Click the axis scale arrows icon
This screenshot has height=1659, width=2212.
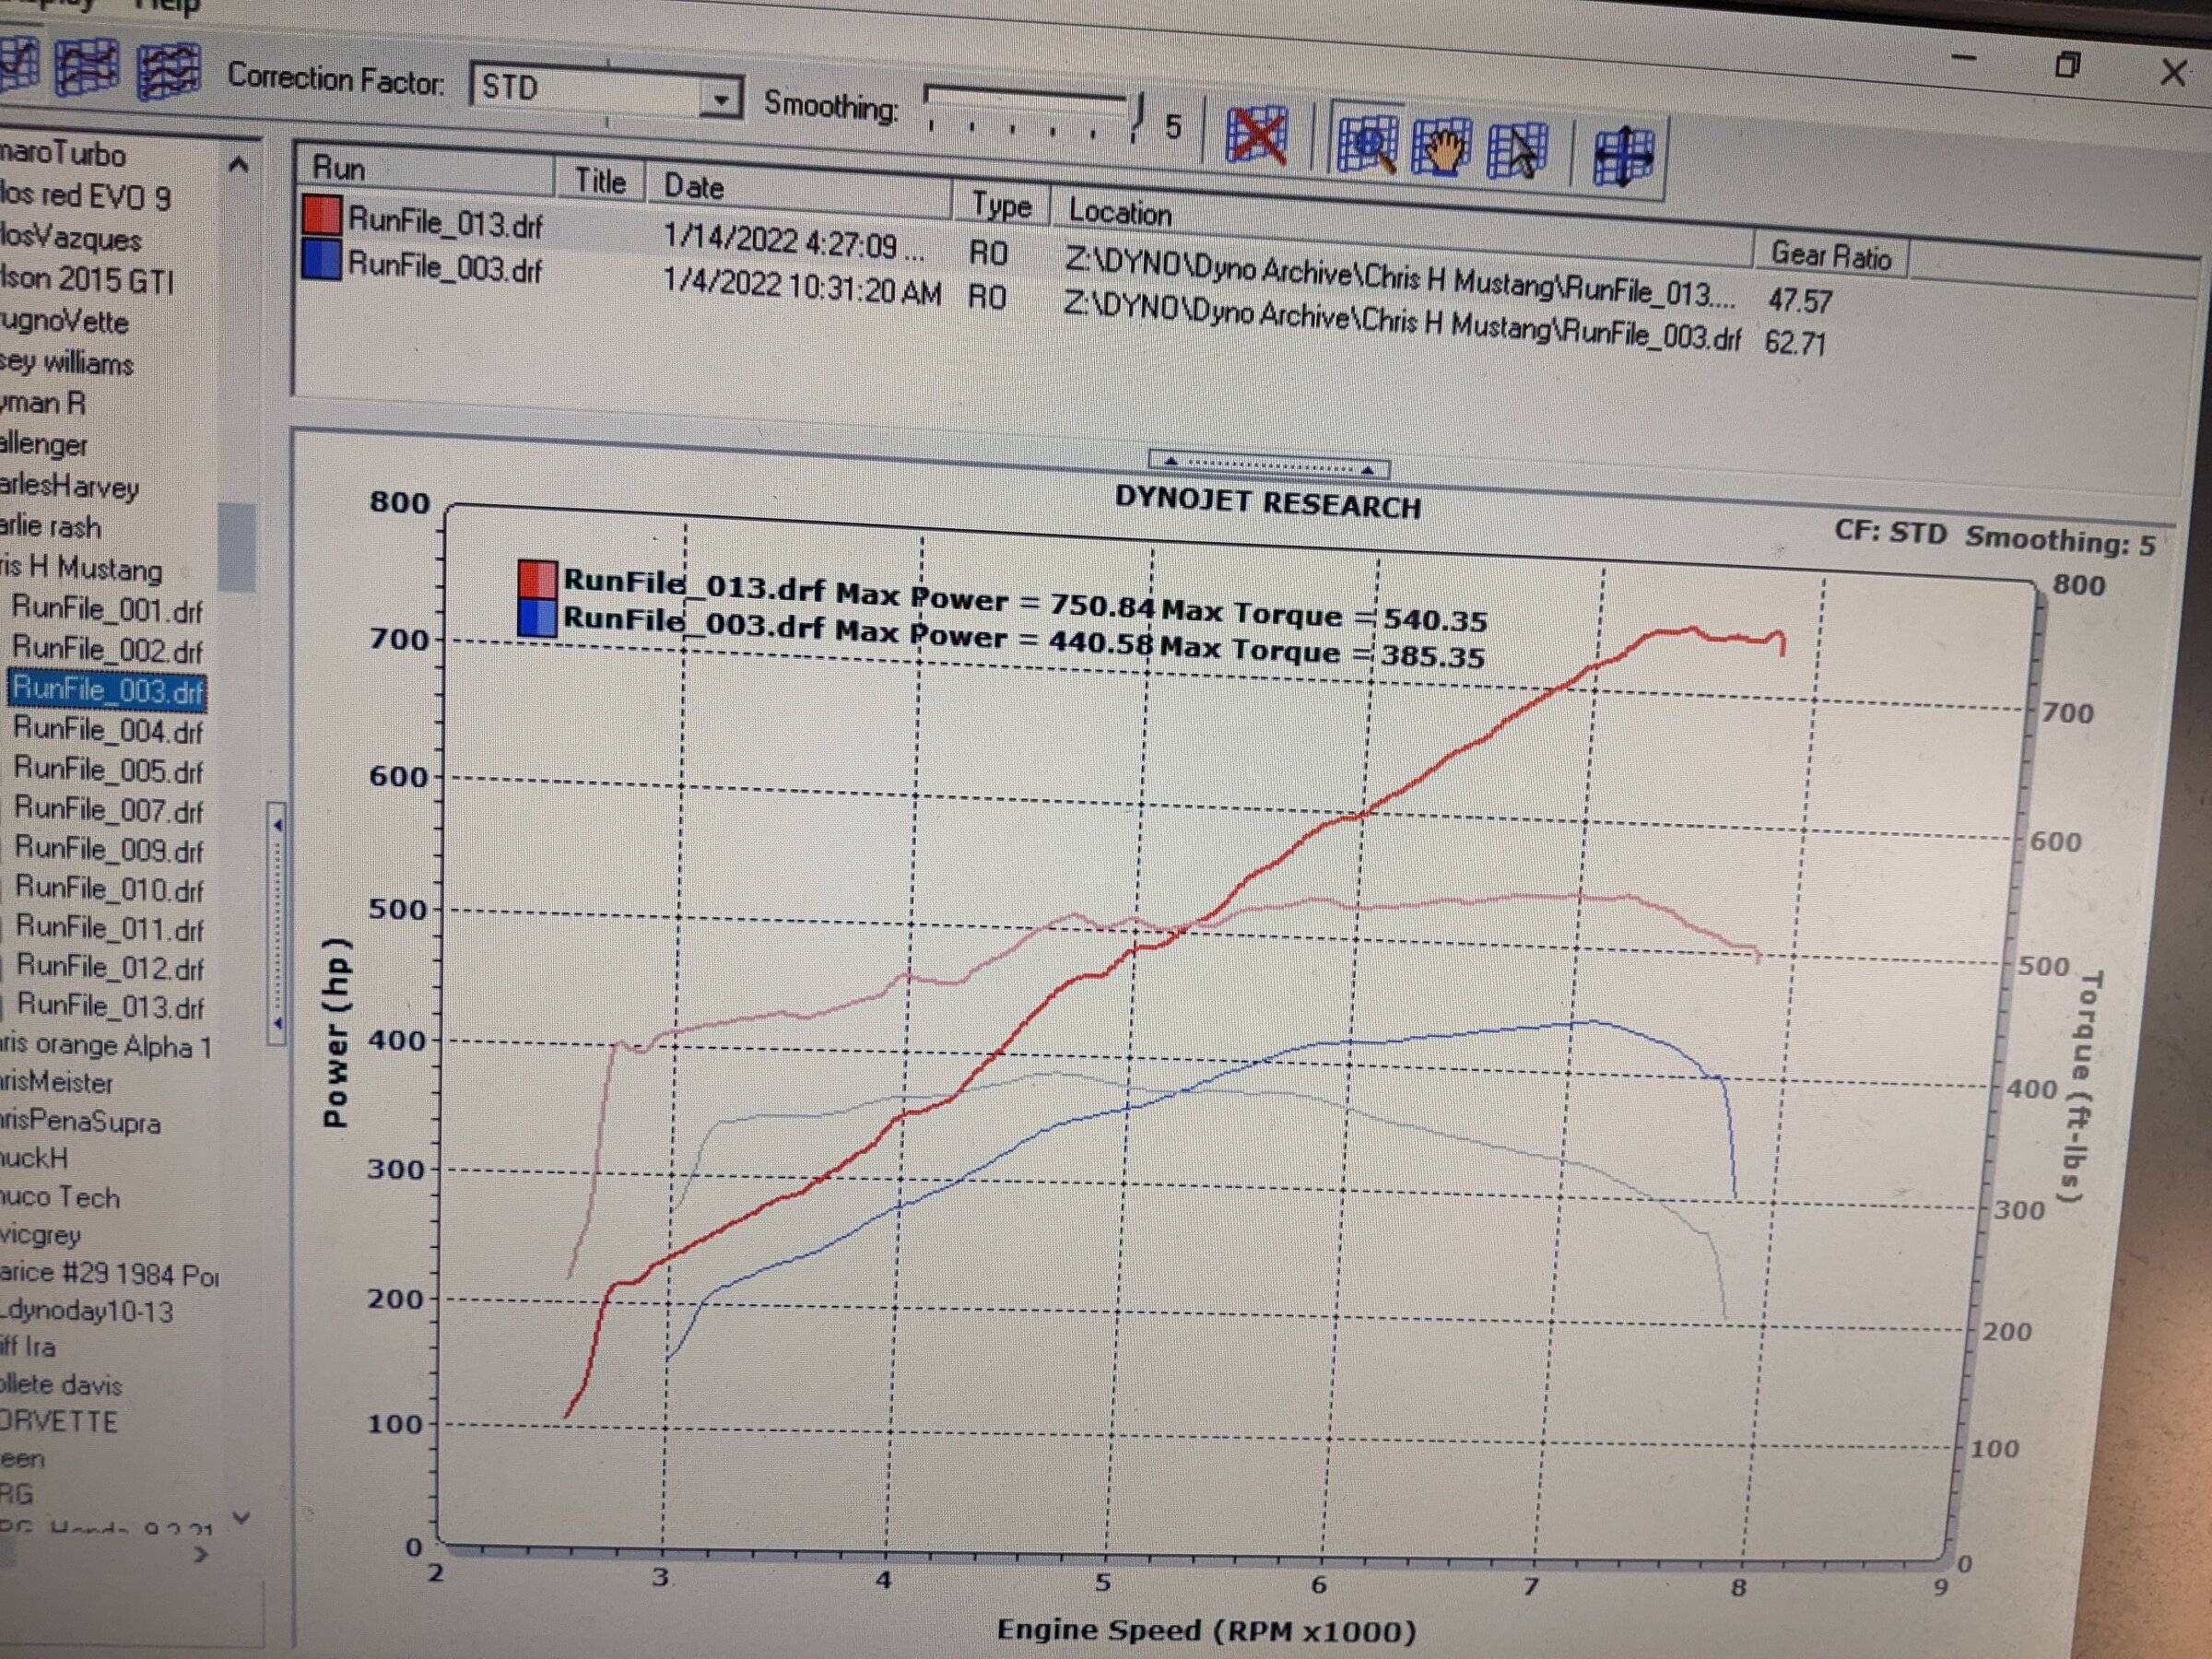click(x=1622, y=157)
